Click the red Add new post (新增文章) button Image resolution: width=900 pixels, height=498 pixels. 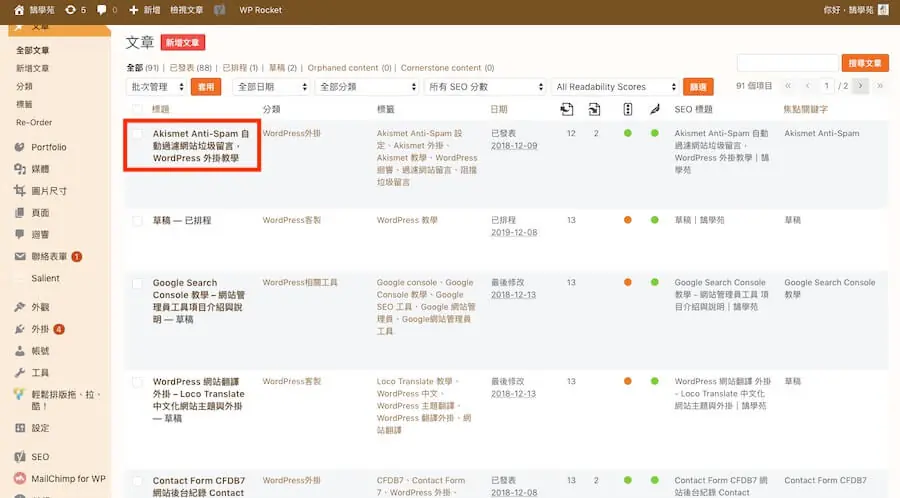183,42
